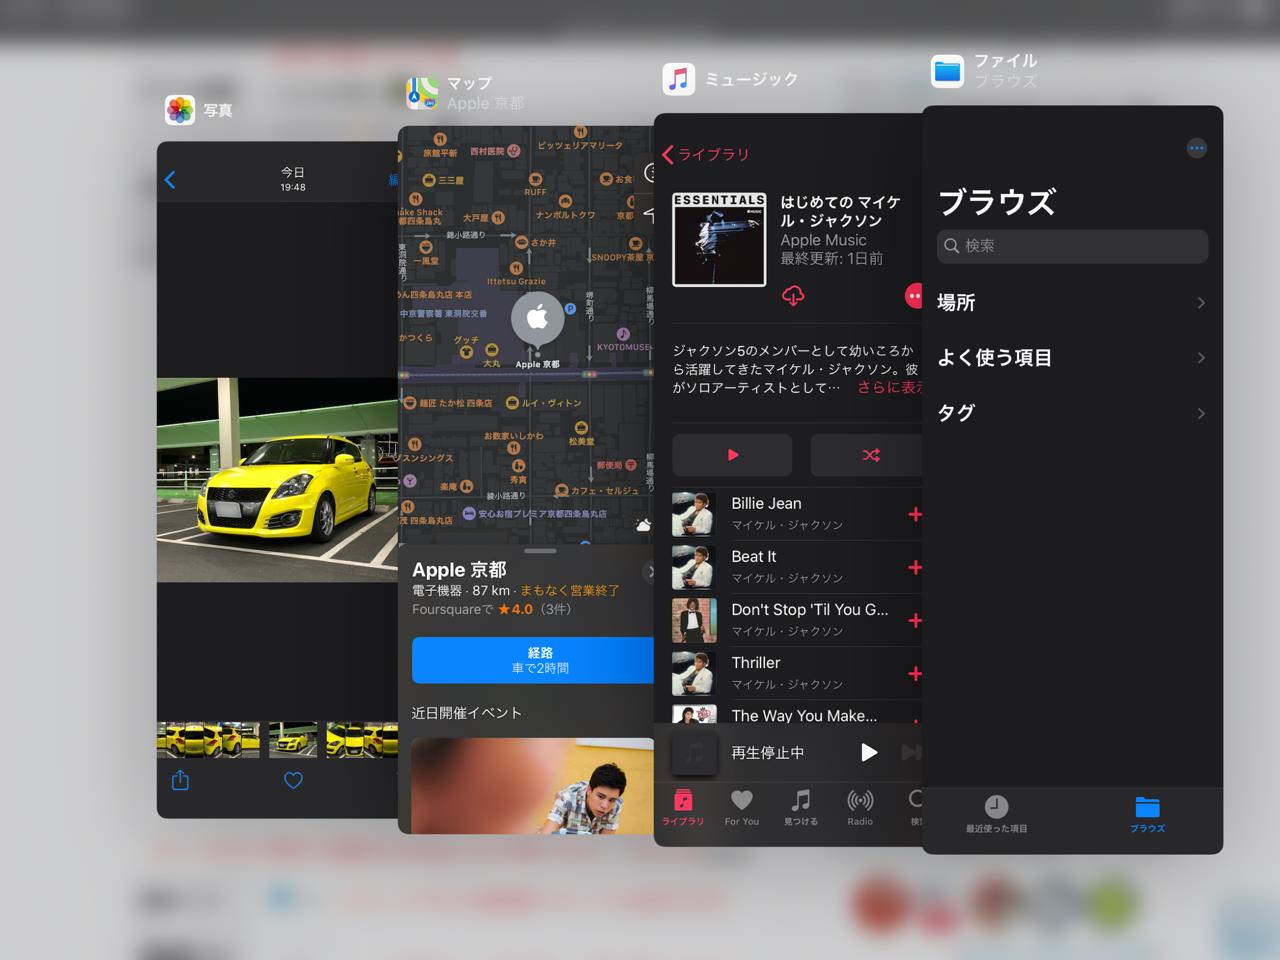The image size is (1280, 960).
Task: Tap the 経路 directions button in Maps
Action: (x=534, y=660)
